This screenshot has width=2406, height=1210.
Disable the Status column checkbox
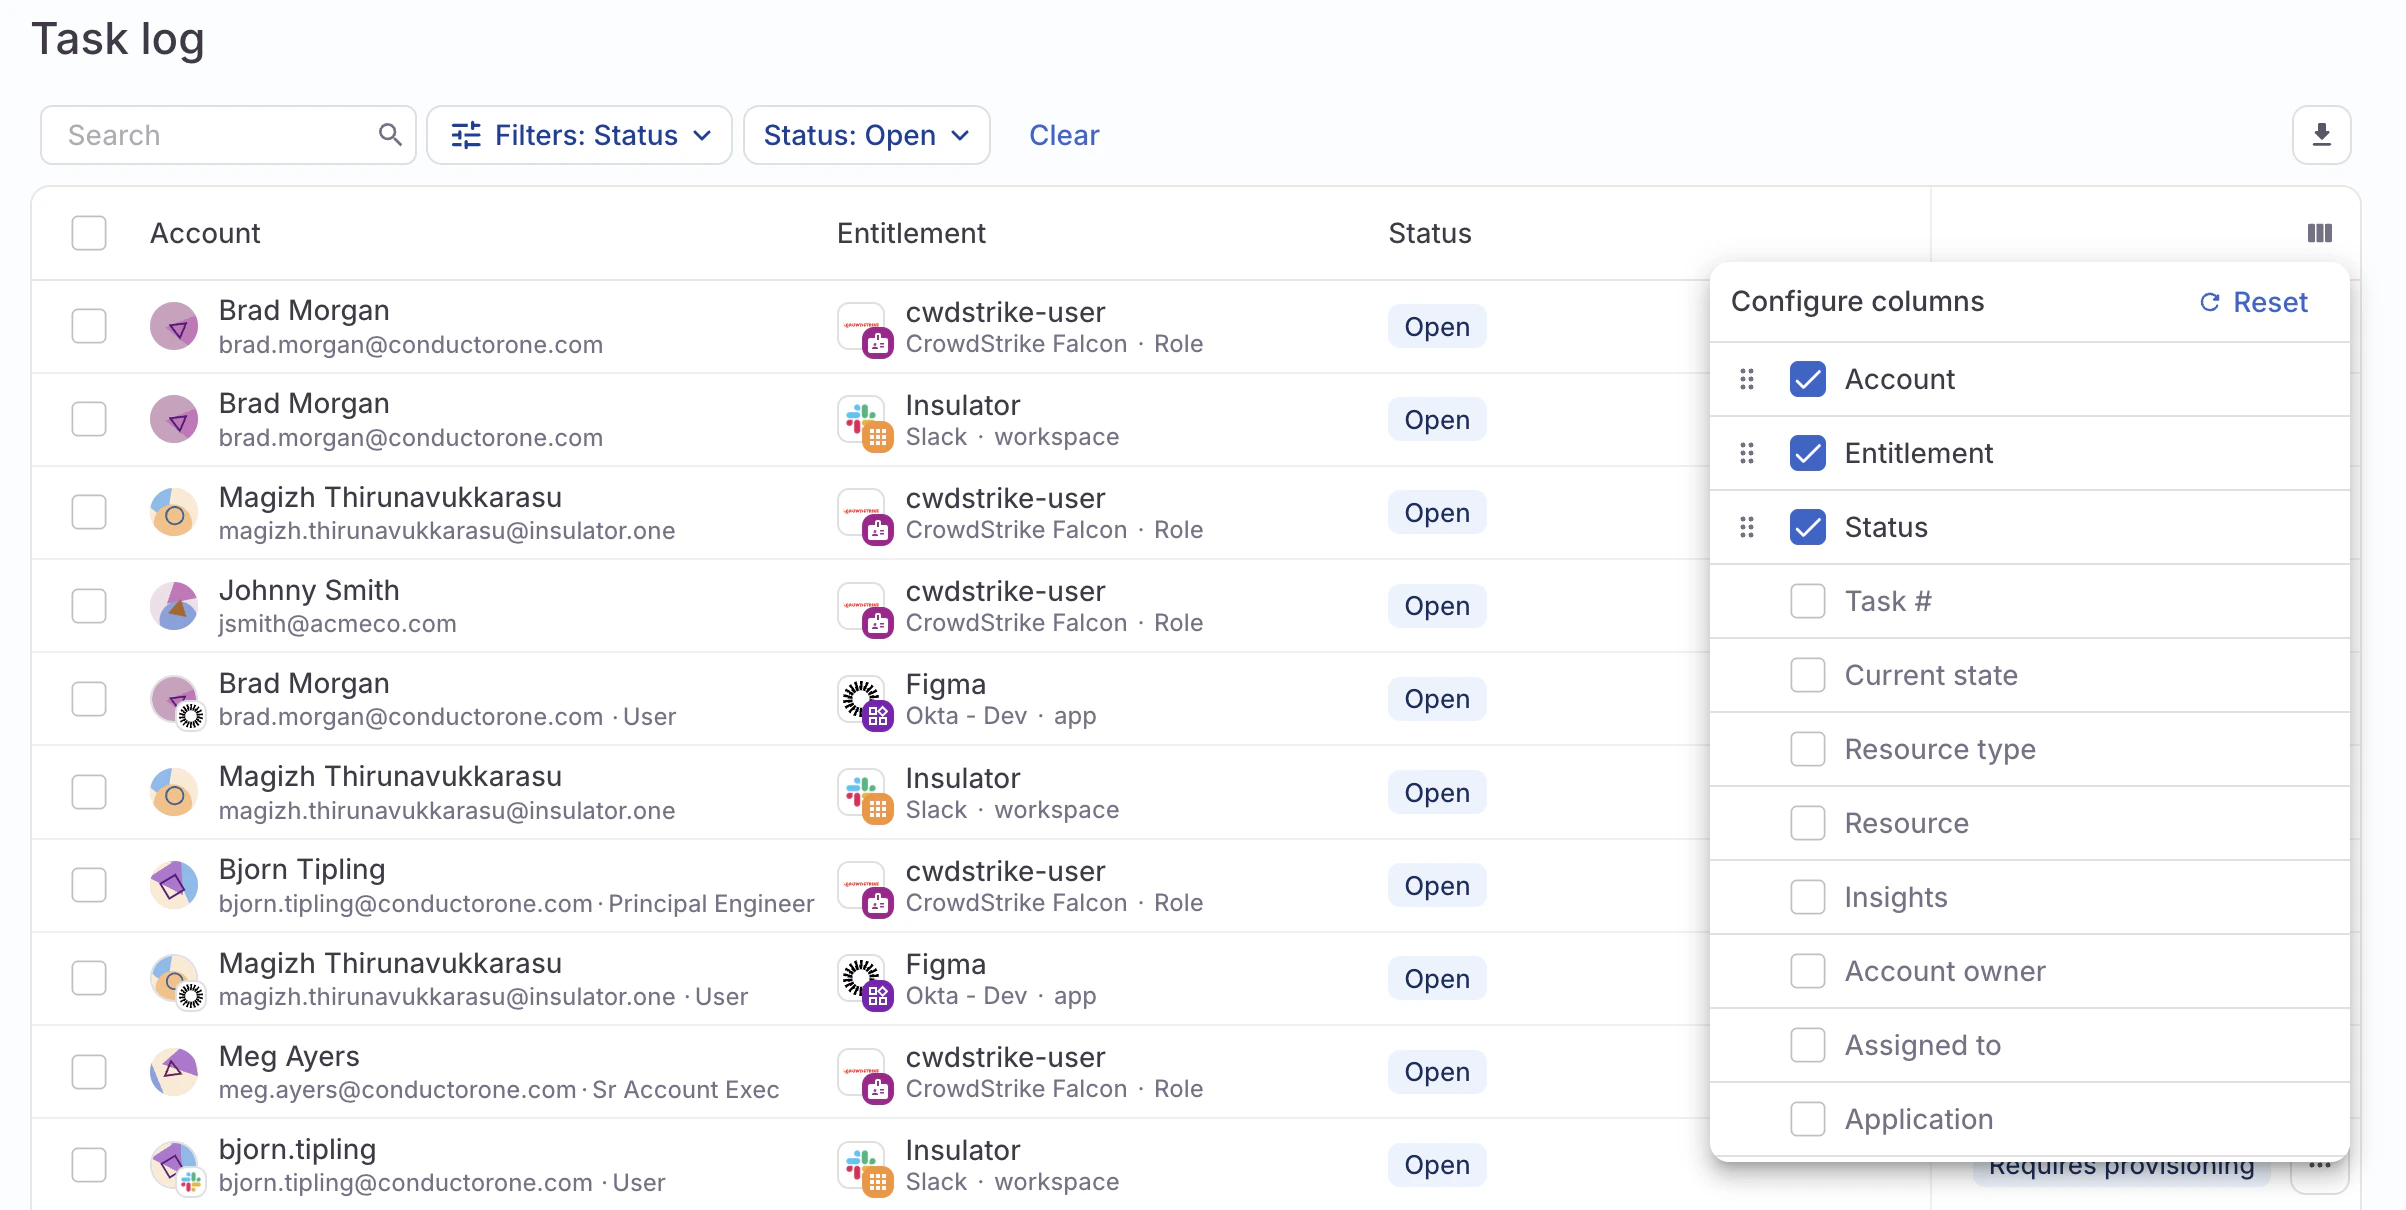(1807, 527)
